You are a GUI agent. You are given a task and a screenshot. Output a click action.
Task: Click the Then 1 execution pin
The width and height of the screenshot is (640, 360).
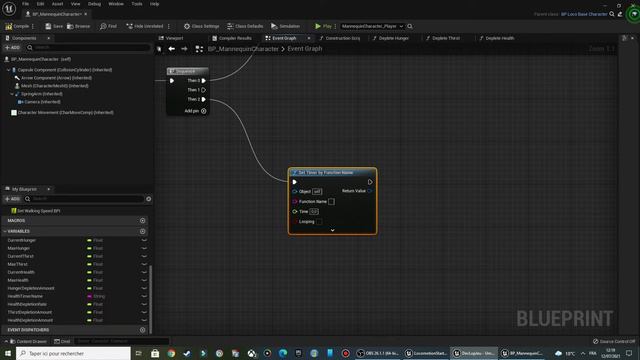203,90
